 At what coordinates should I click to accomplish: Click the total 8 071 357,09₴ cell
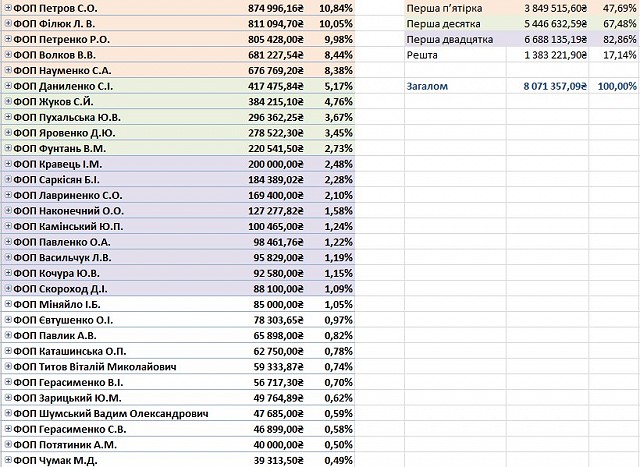pyautogui.click(x=555, y=87)
